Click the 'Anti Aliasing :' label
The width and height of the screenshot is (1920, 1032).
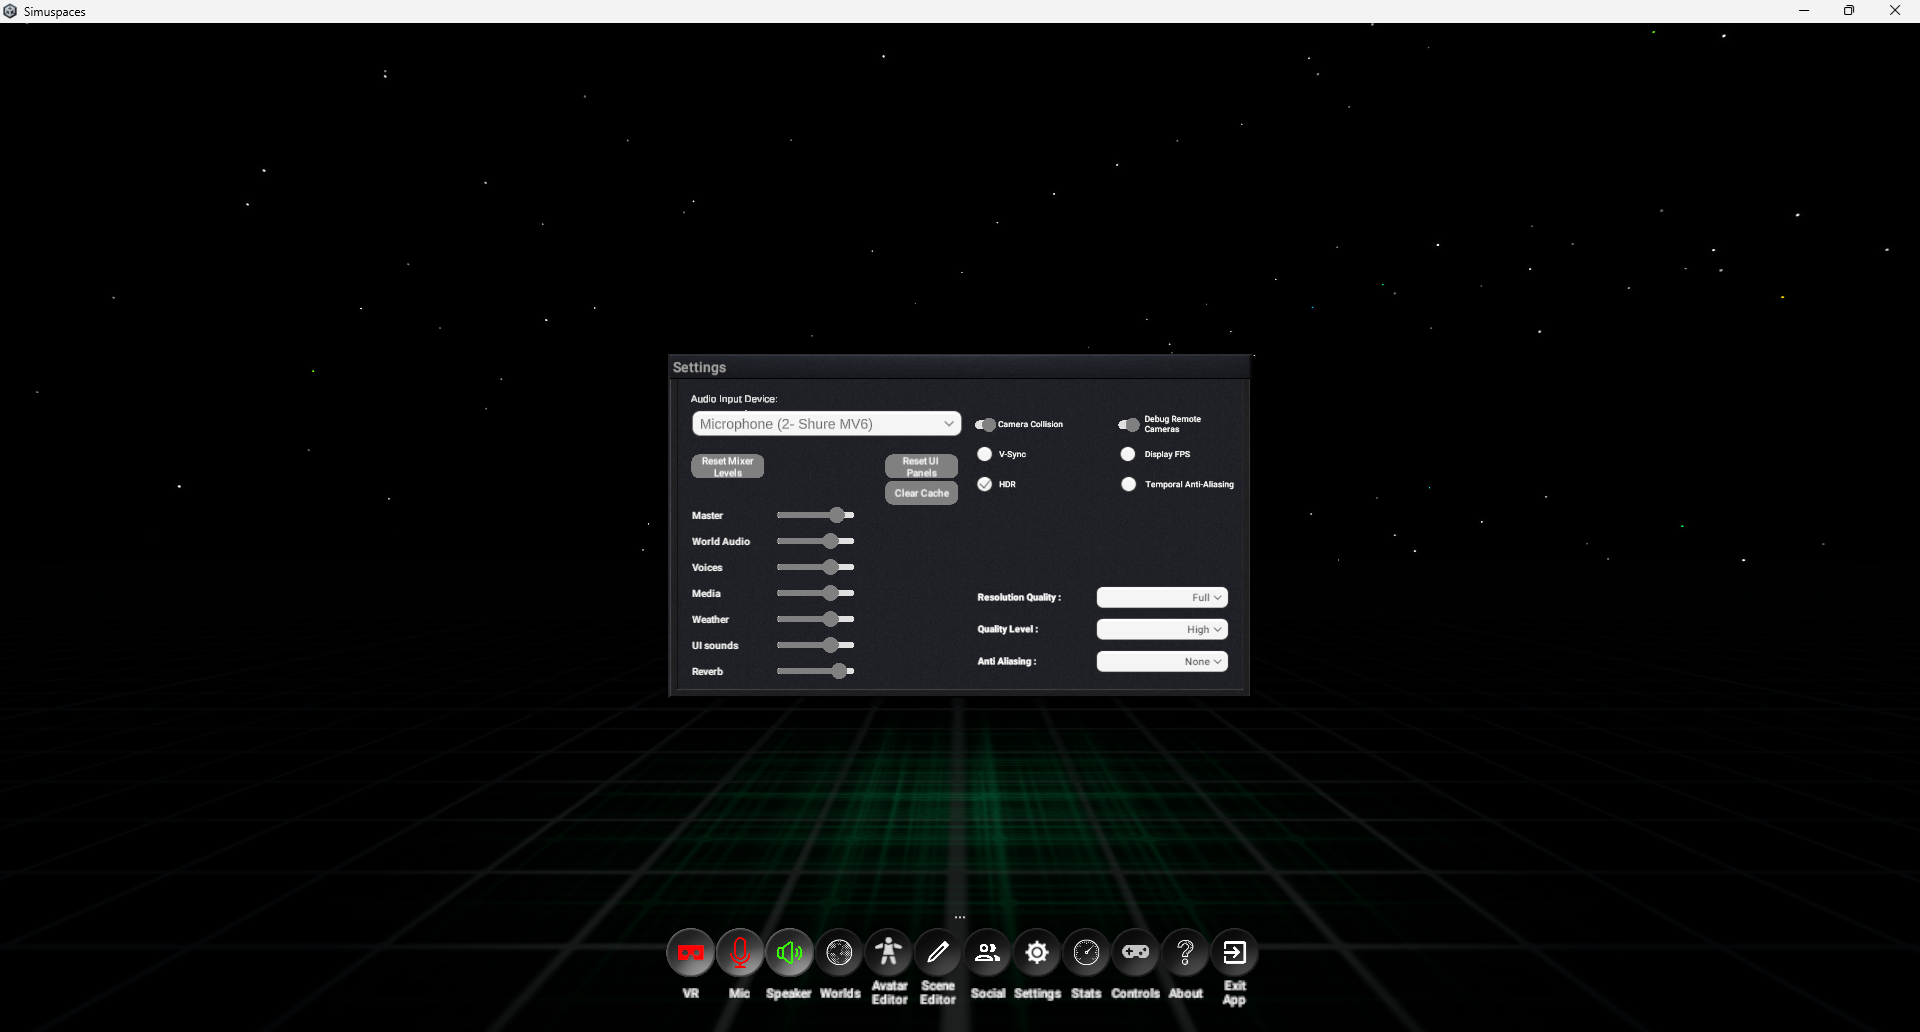click(1007, 661)
